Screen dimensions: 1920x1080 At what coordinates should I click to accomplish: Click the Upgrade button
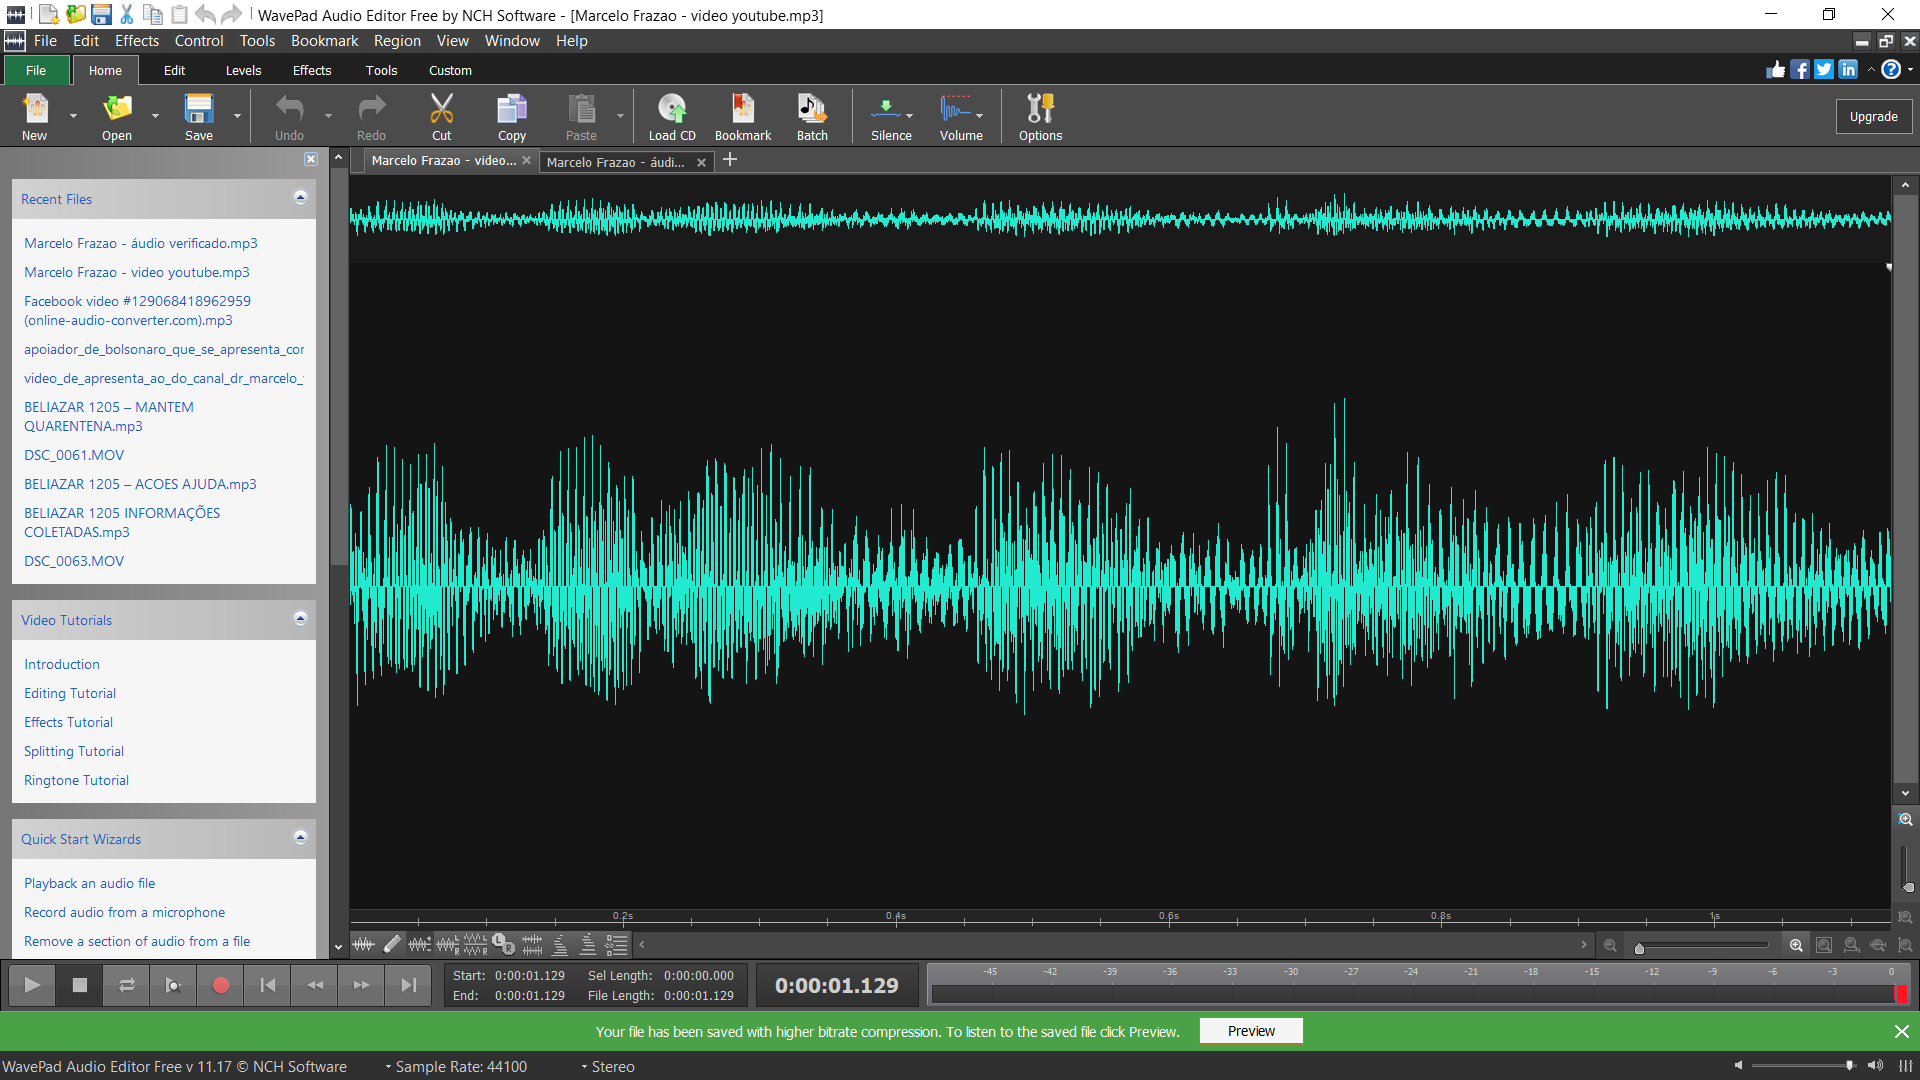point(1873,116)
